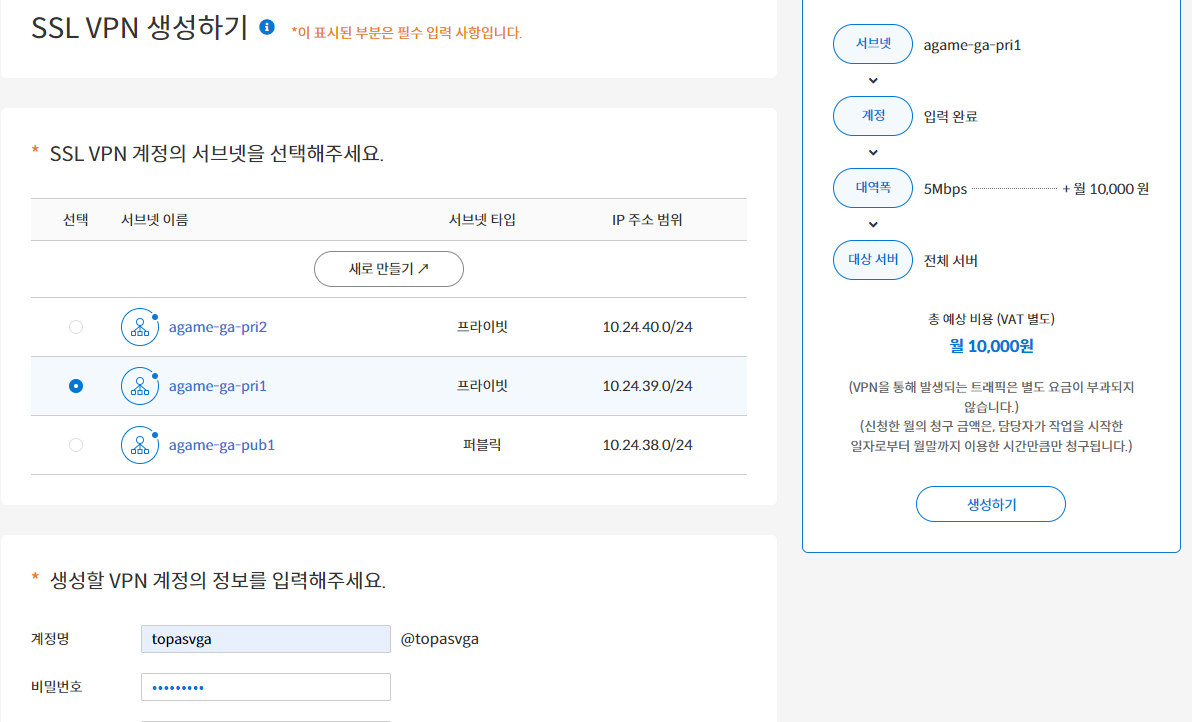This screenshot has width=1192, height=722.
Task: Open the 계정 step badge
Action: click(872, 116)
